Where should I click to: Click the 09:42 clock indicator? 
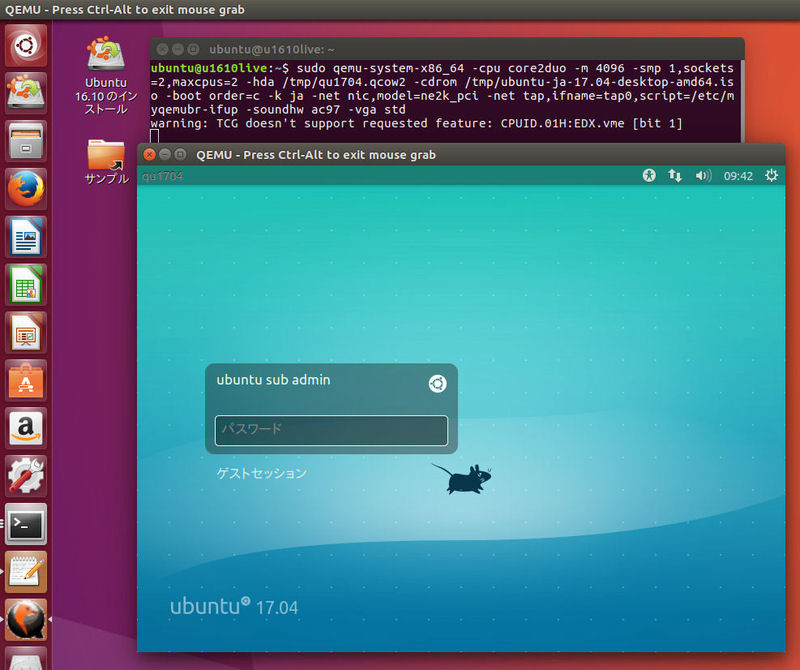point(738,176)
